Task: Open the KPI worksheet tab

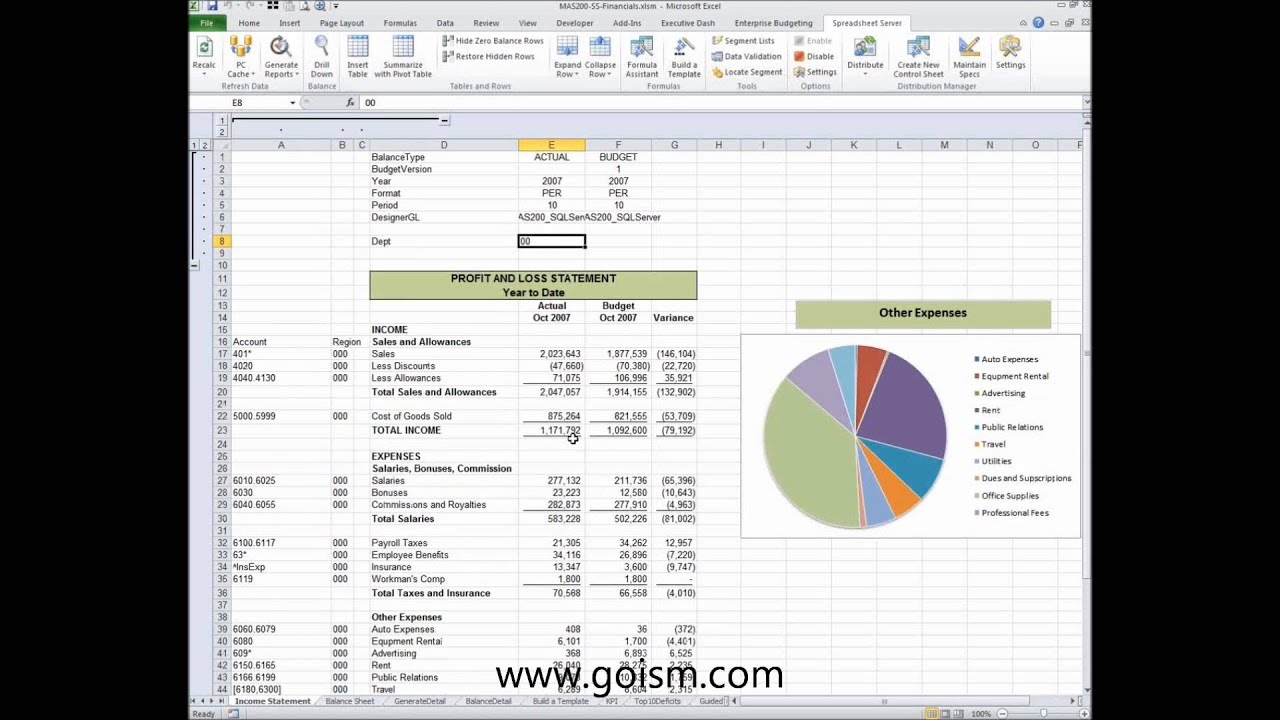Action: pyautogui.click(x=611, y=701)
